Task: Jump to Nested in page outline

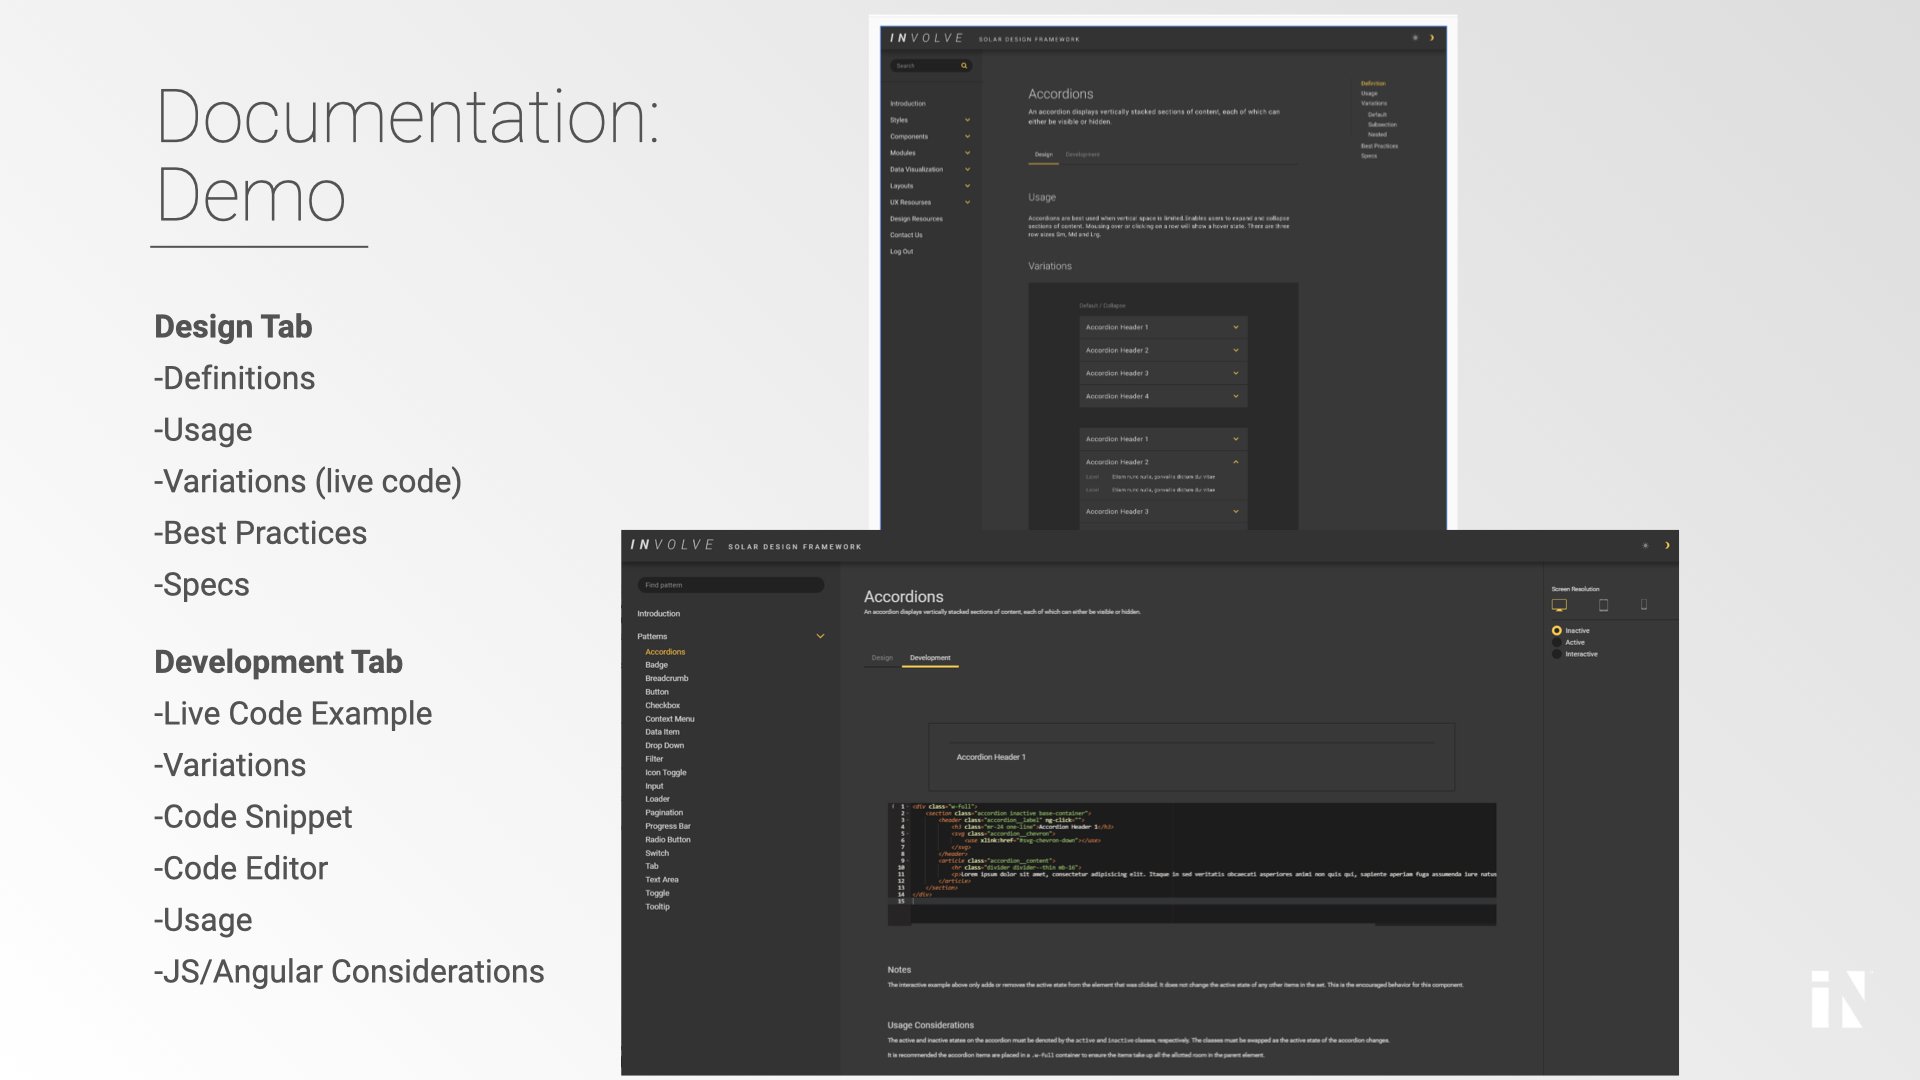Action: [1377, 134]
